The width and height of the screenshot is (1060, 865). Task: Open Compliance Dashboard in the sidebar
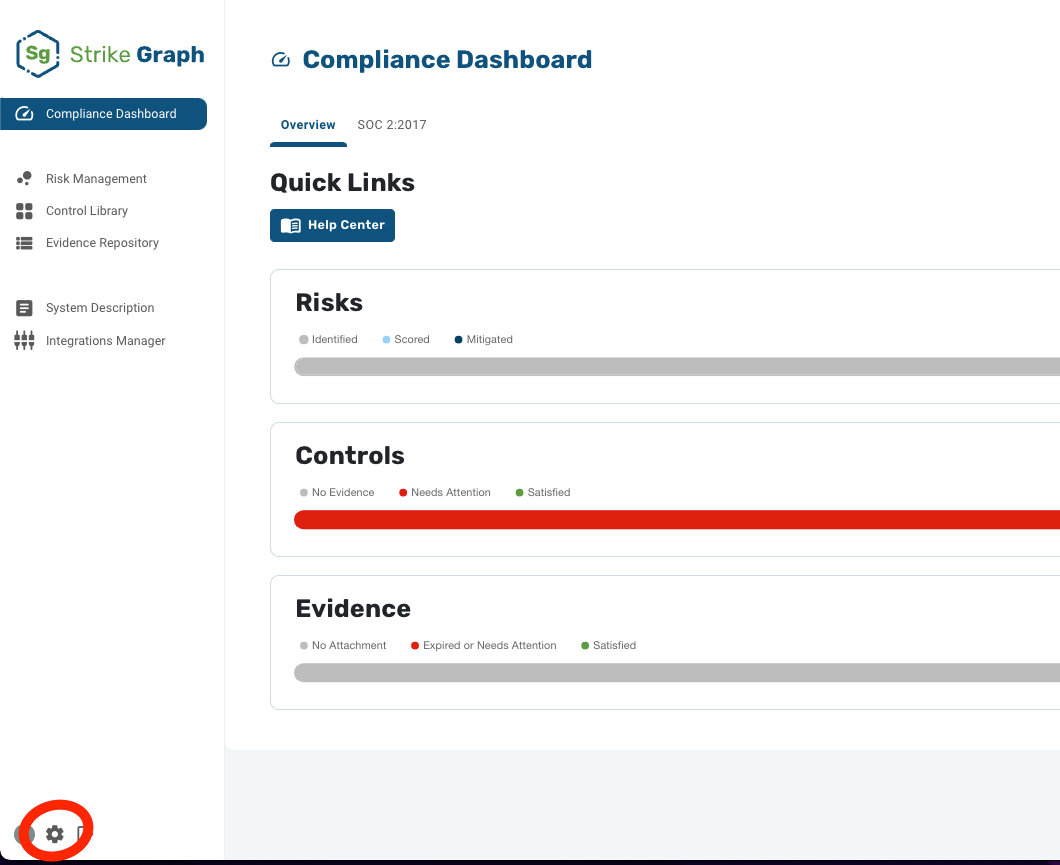coord(103,114)
